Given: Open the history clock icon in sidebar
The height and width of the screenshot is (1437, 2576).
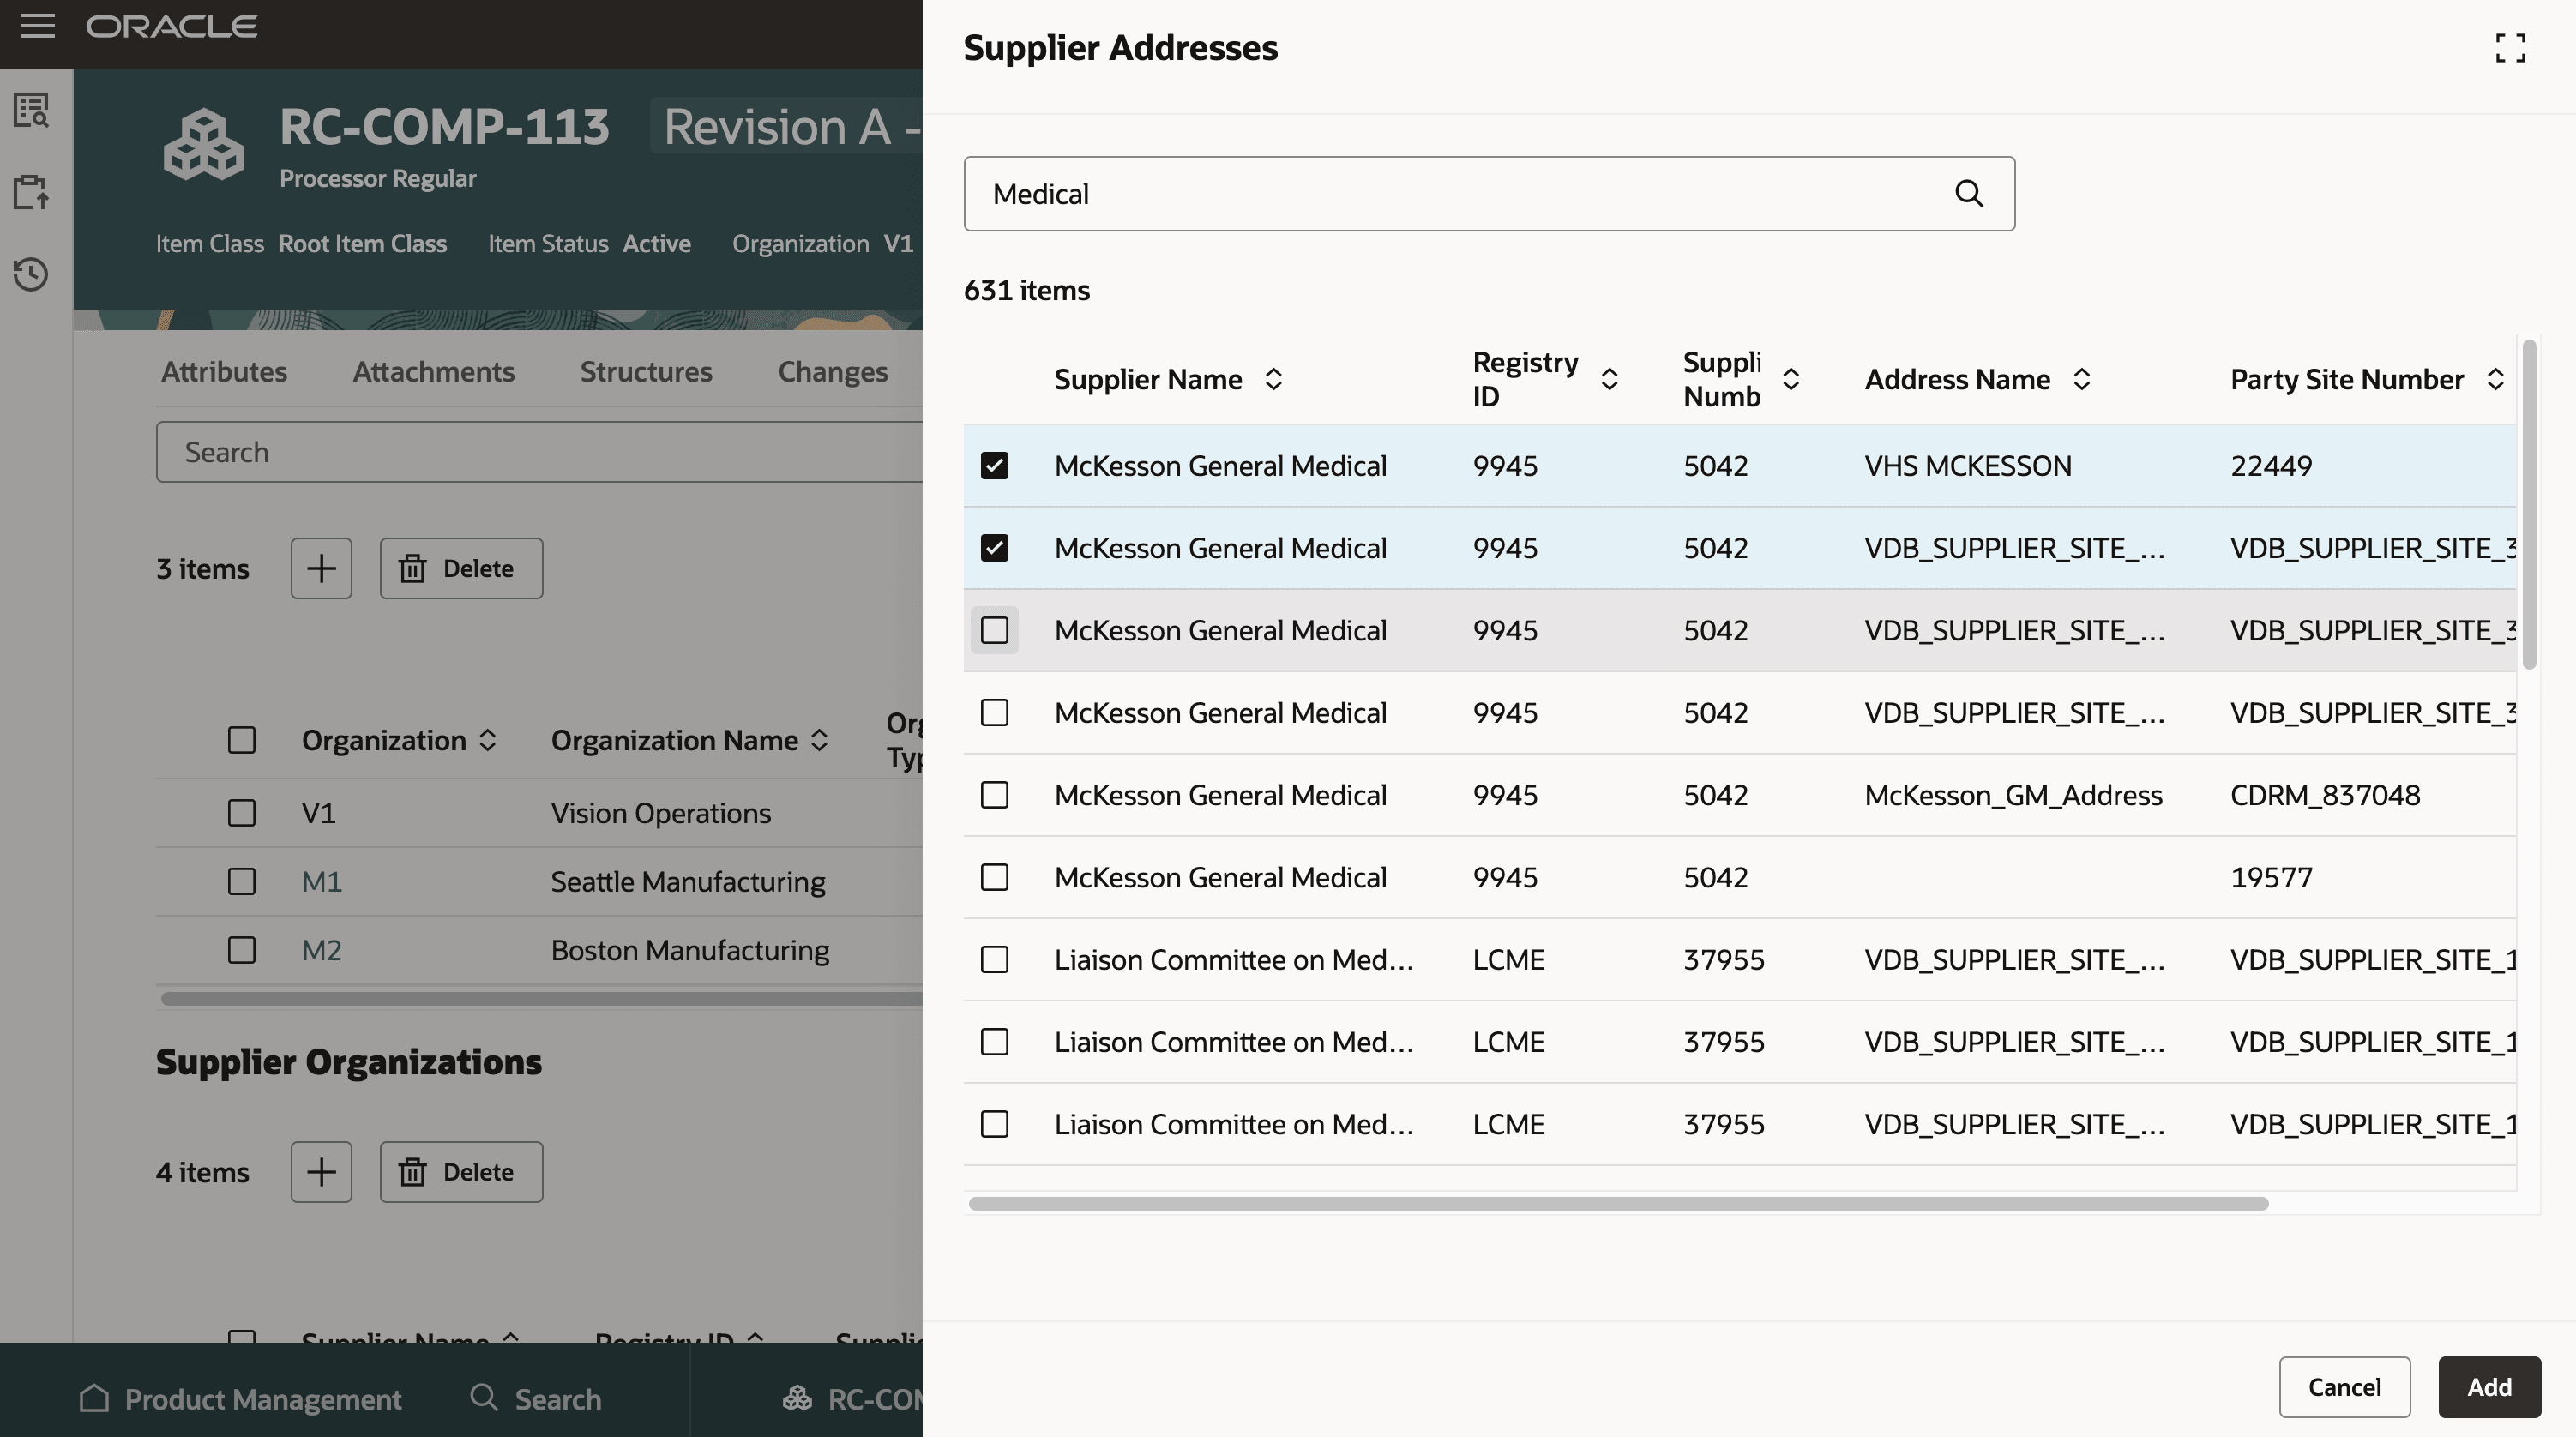Looking at the screenshot, I should coord(31,273).
